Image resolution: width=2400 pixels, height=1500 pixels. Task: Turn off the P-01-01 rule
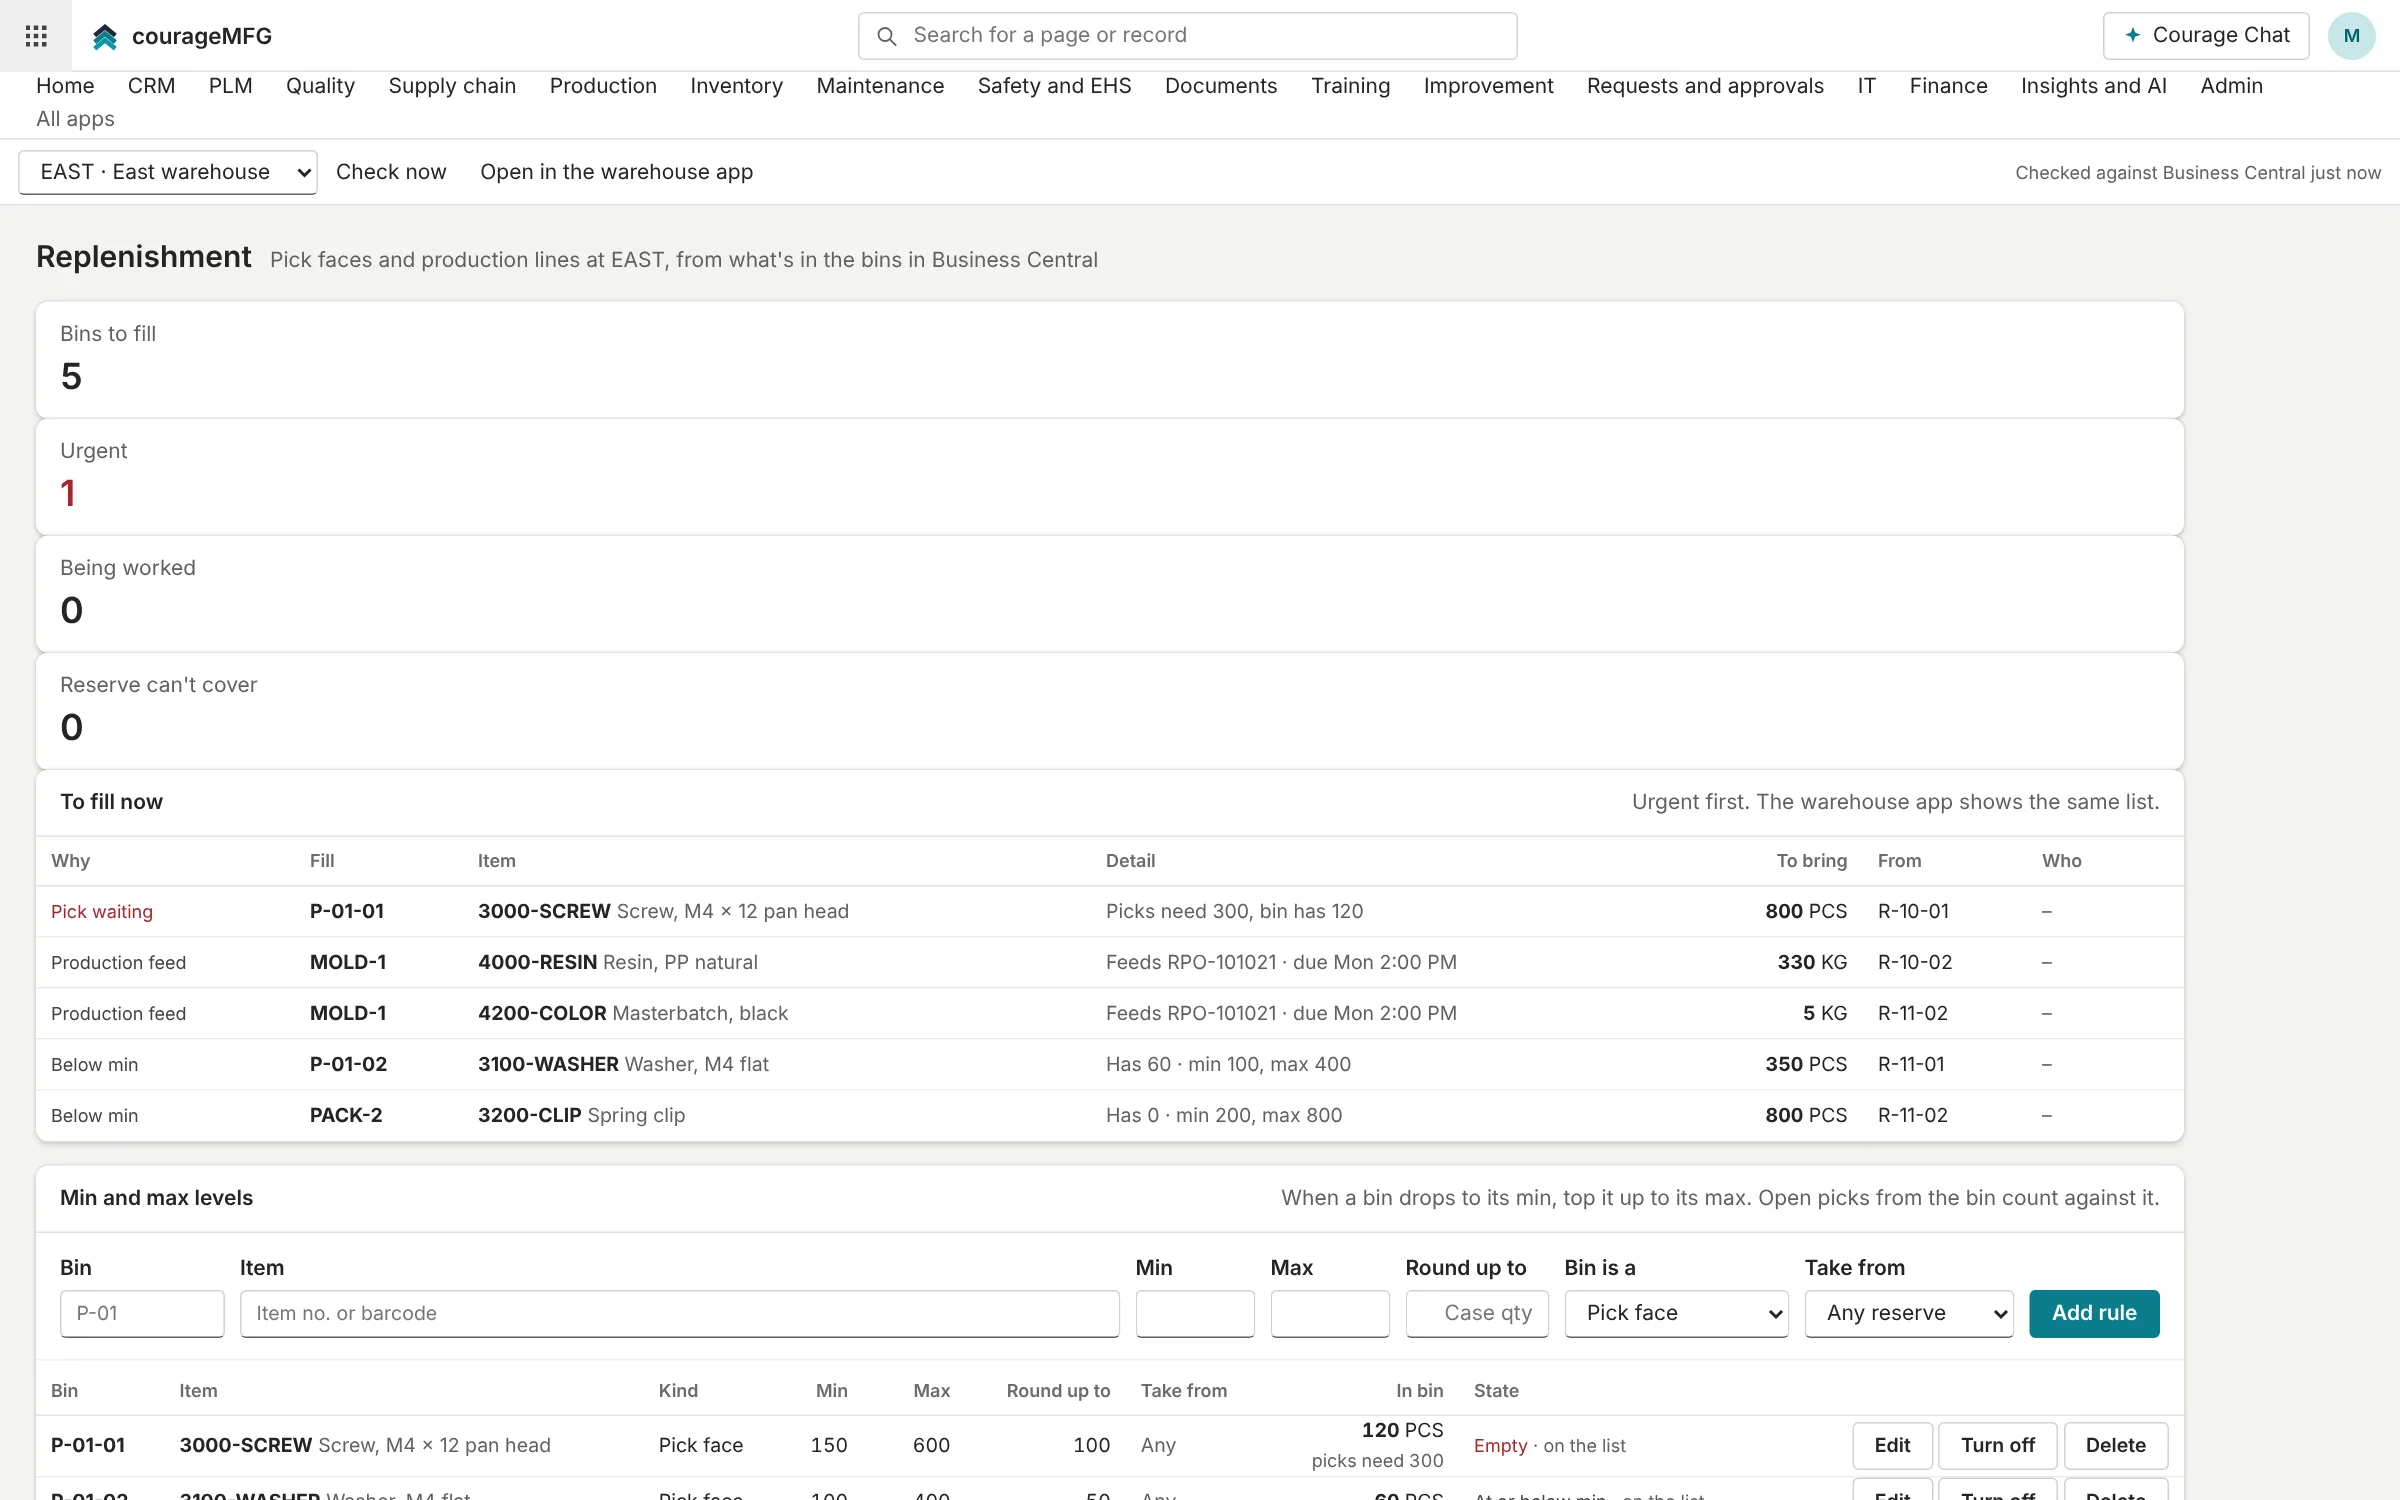1997,1445
